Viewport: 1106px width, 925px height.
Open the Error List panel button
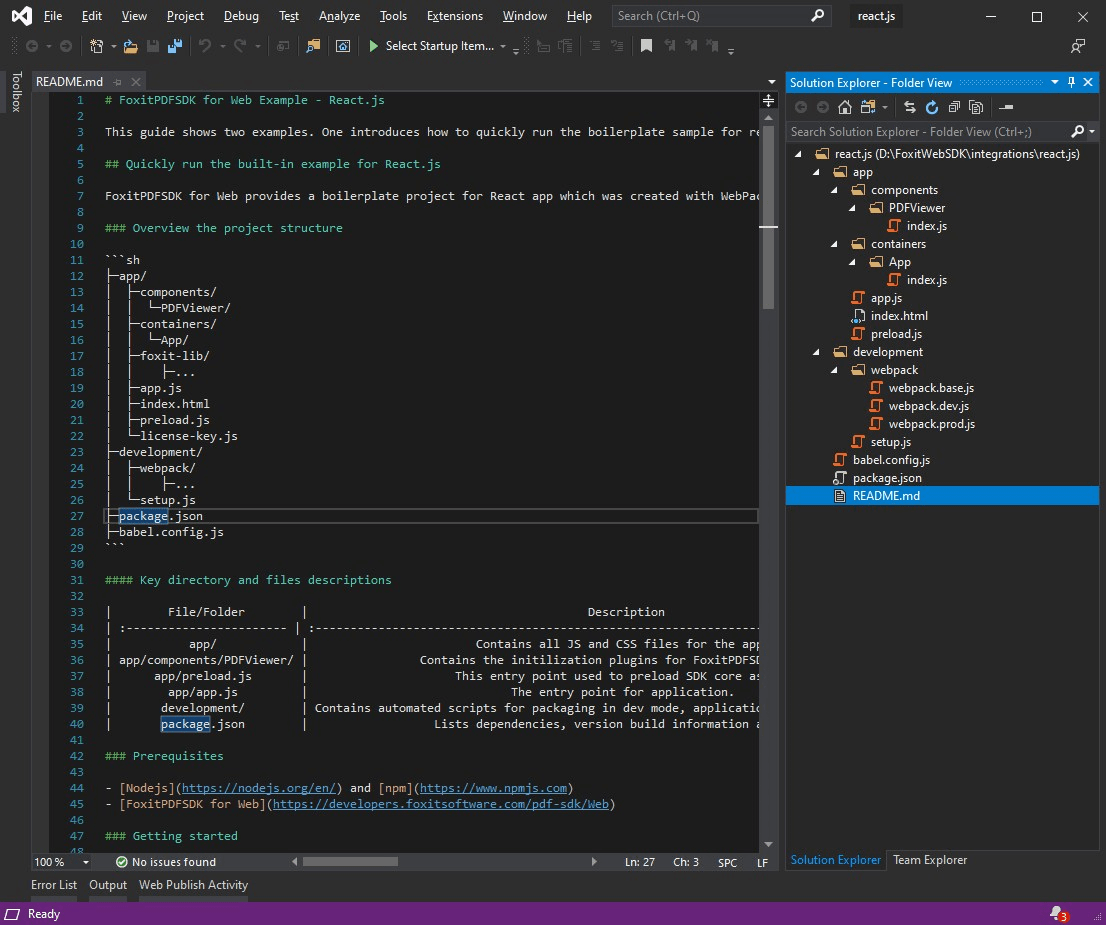tap(54, 885)
